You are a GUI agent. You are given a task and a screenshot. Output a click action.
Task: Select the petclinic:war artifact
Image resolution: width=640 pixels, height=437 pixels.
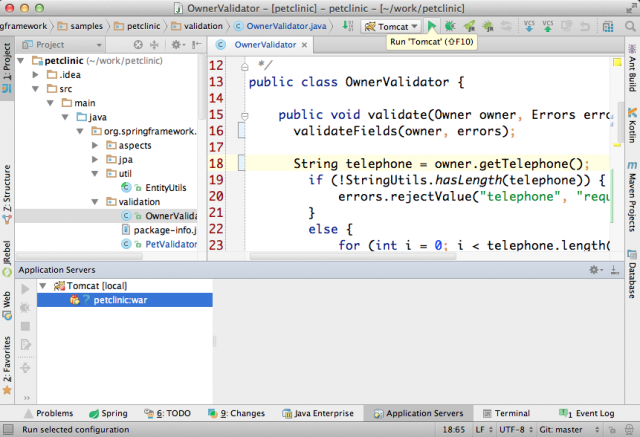click(124, 300)
